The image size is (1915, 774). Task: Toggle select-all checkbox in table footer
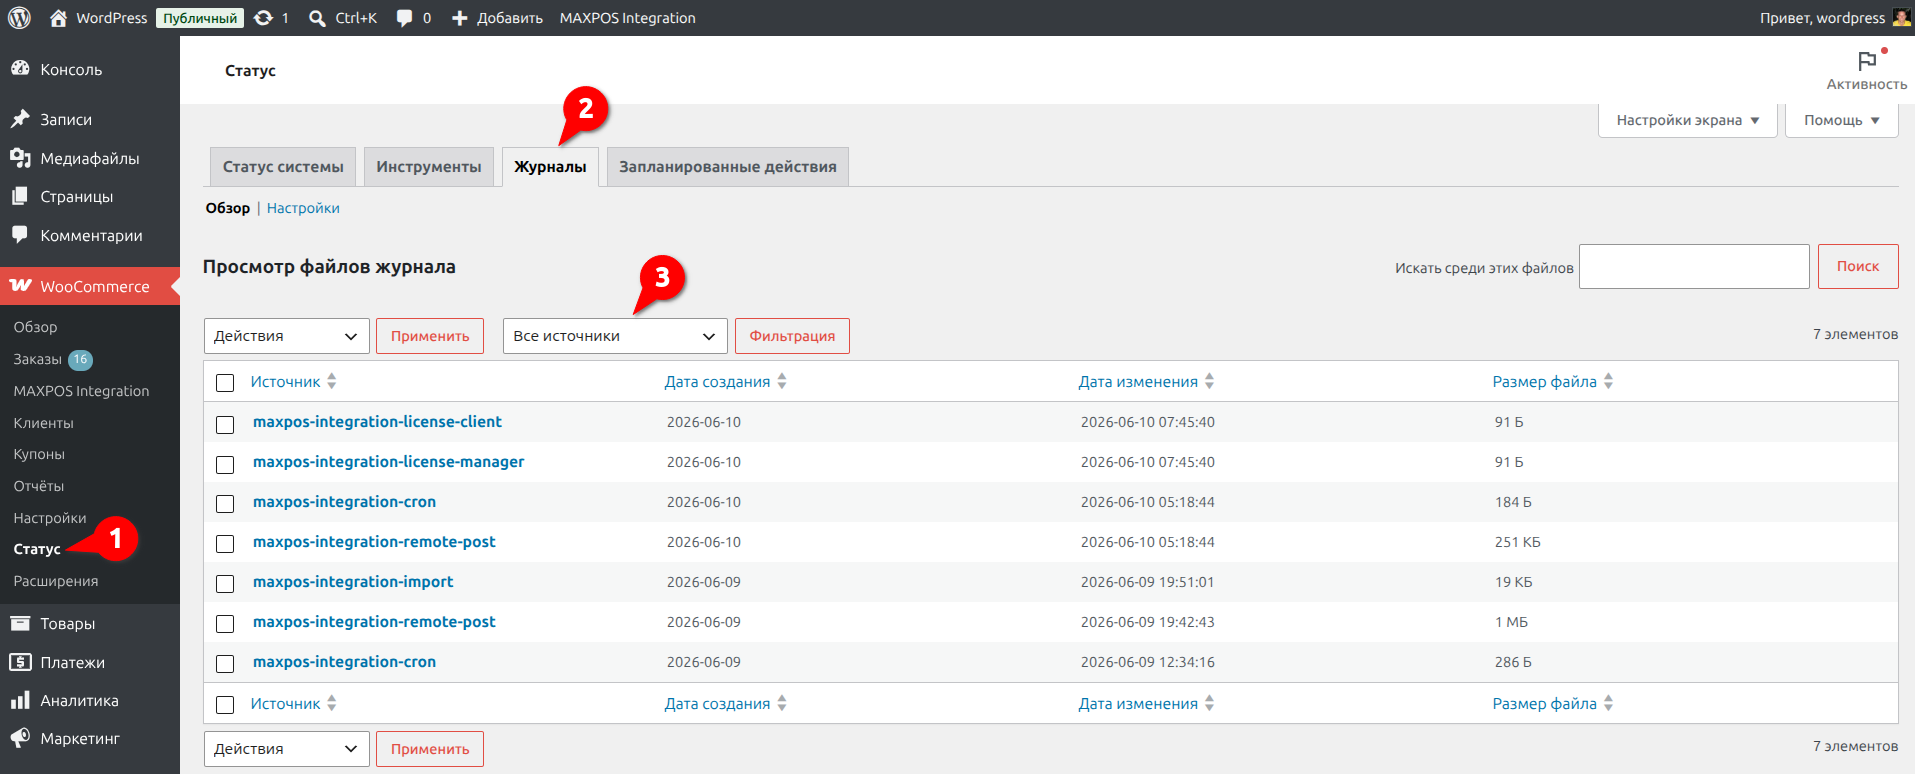[x=225, y=705]
